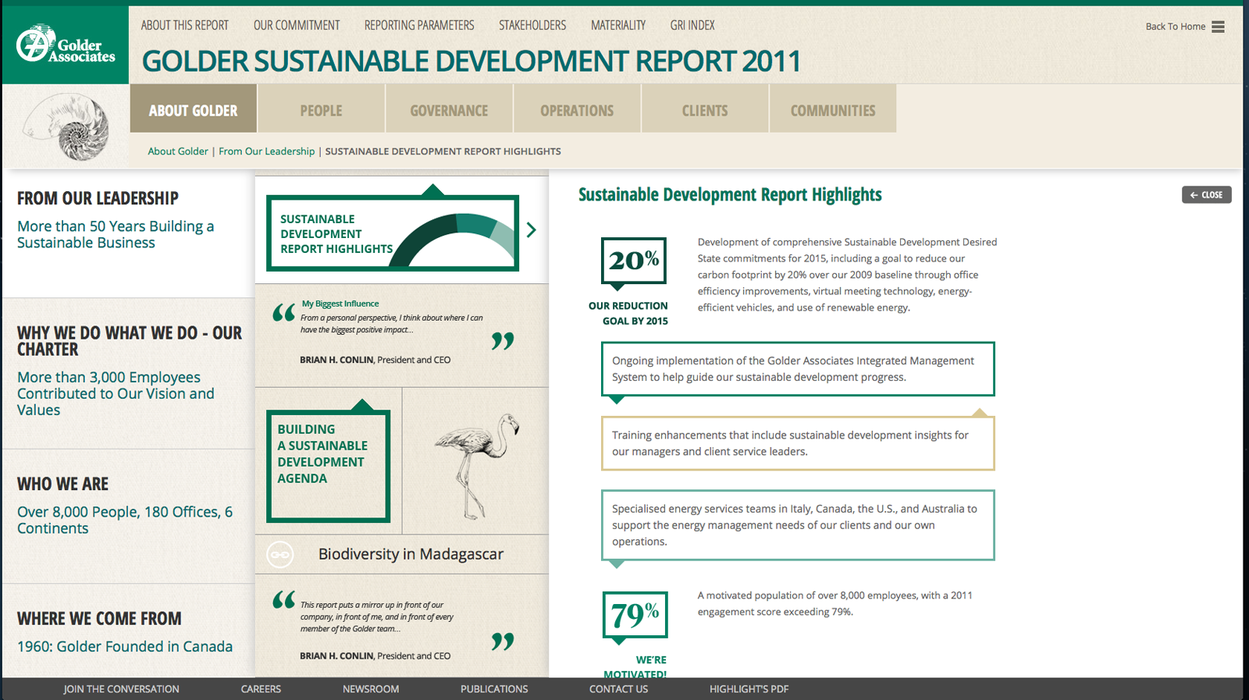Screen dimensions: 1249x700
Task: Switch to the Governance tab
Action: pyautogui.click(x=449, y=110)
